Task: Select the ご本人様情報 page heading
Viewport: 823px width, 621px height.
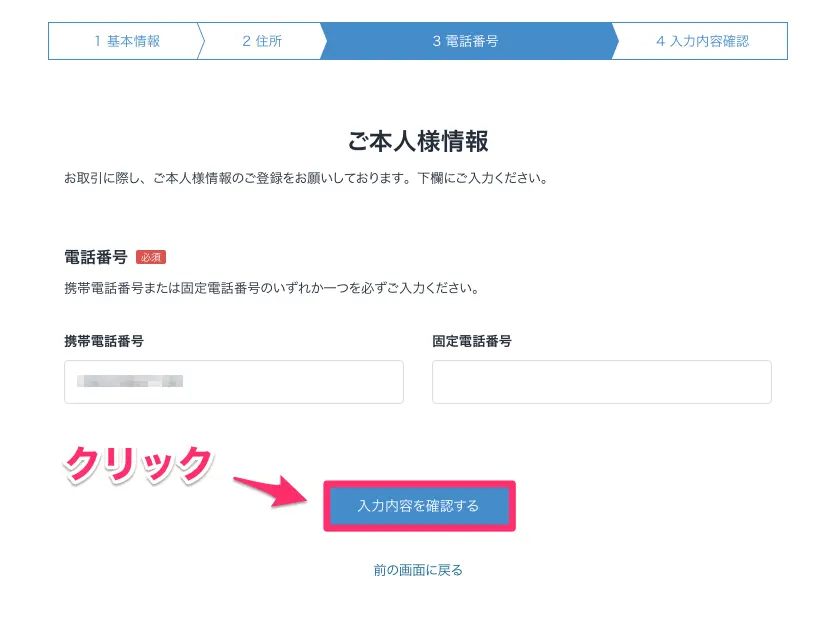Action: click(418, 142)
